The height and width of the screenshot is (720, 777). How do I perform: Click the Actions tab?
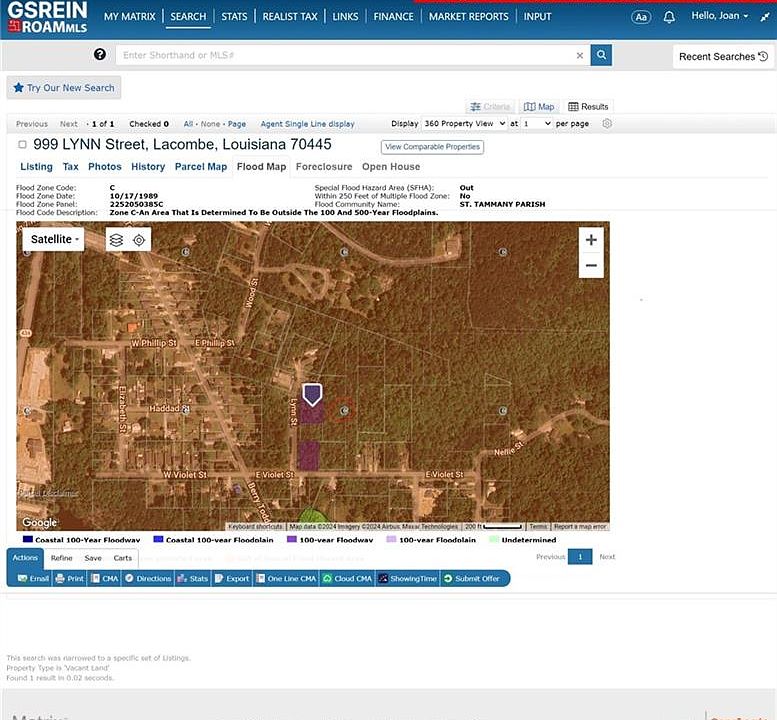click(x=25, y=558)
